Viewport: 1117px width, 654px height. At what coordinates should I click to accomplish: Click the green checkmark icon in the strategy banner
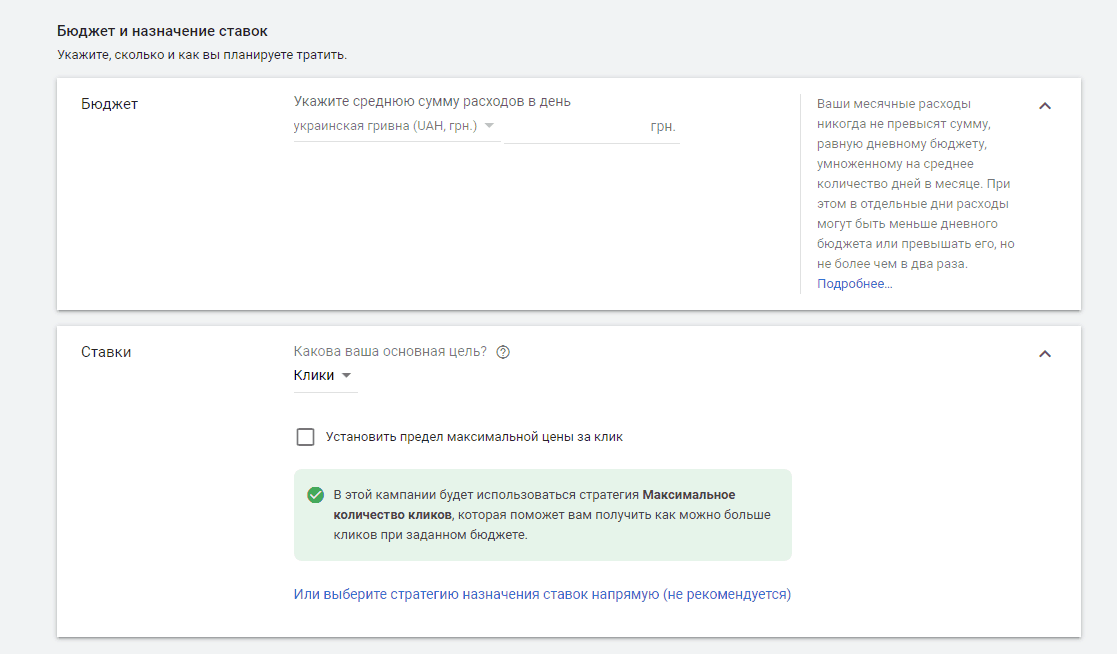[x=313, y=493]
